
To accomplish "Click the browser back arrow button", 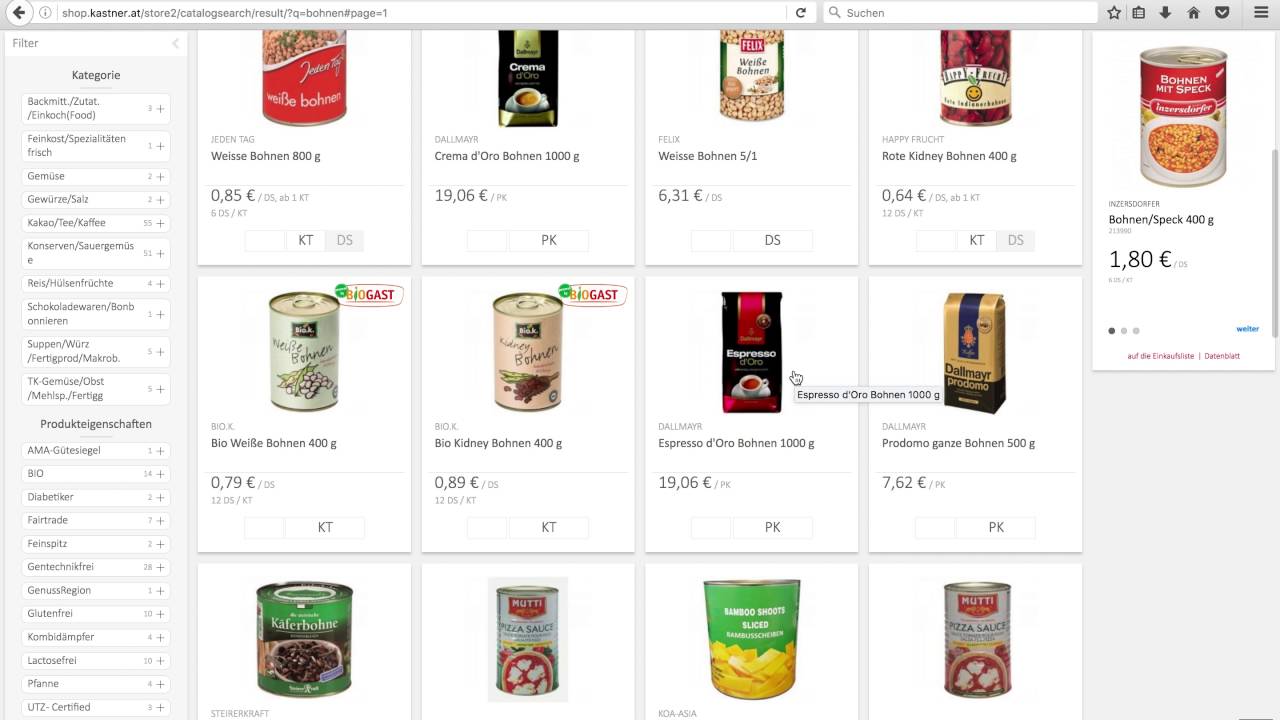I will coord(16,12).
